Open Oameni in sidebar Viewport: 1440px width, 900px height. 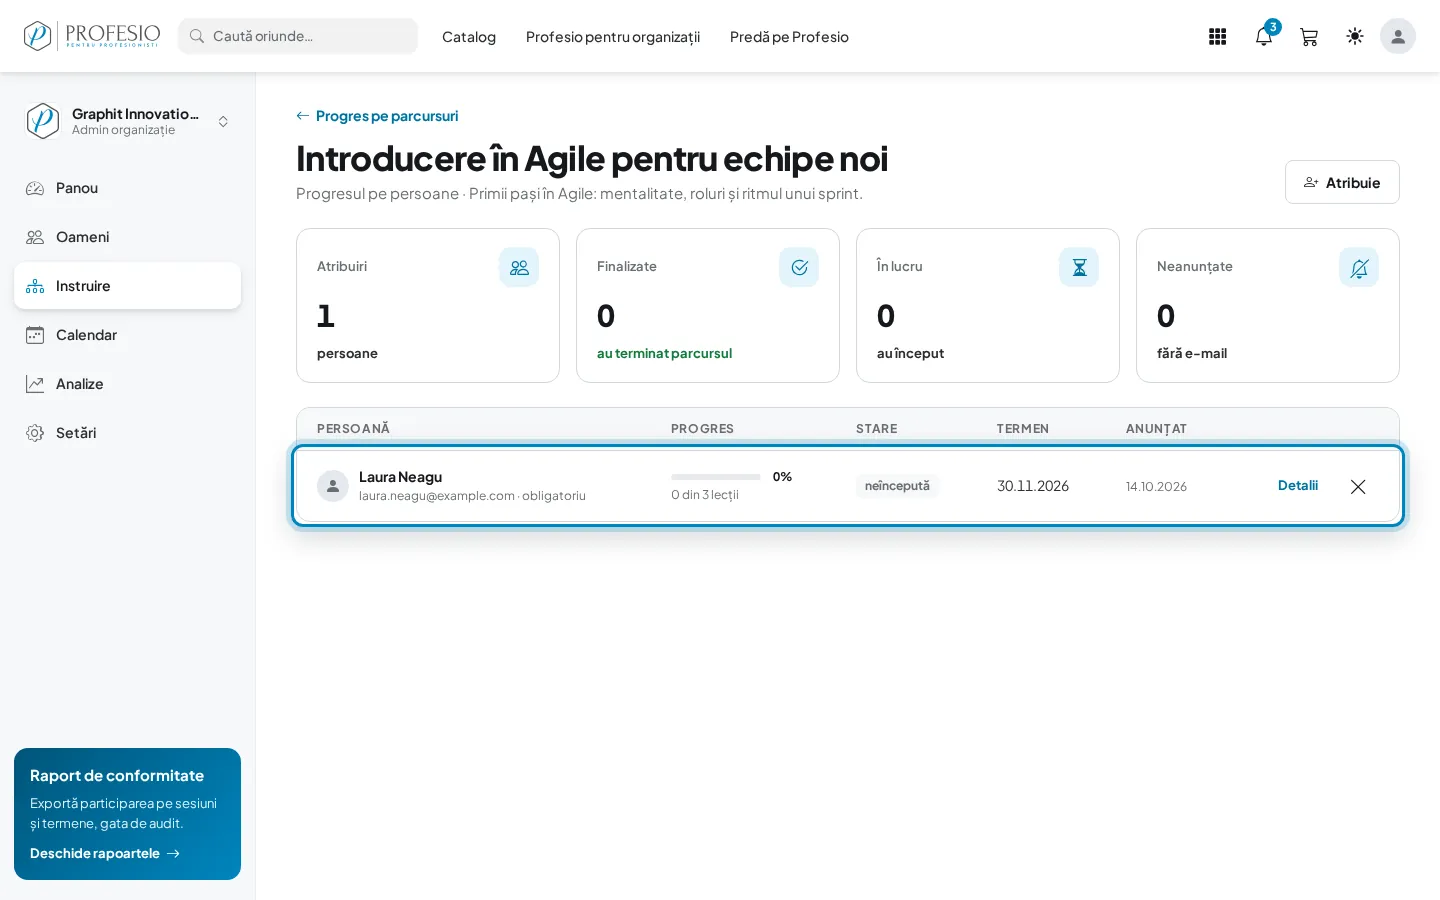127,237
